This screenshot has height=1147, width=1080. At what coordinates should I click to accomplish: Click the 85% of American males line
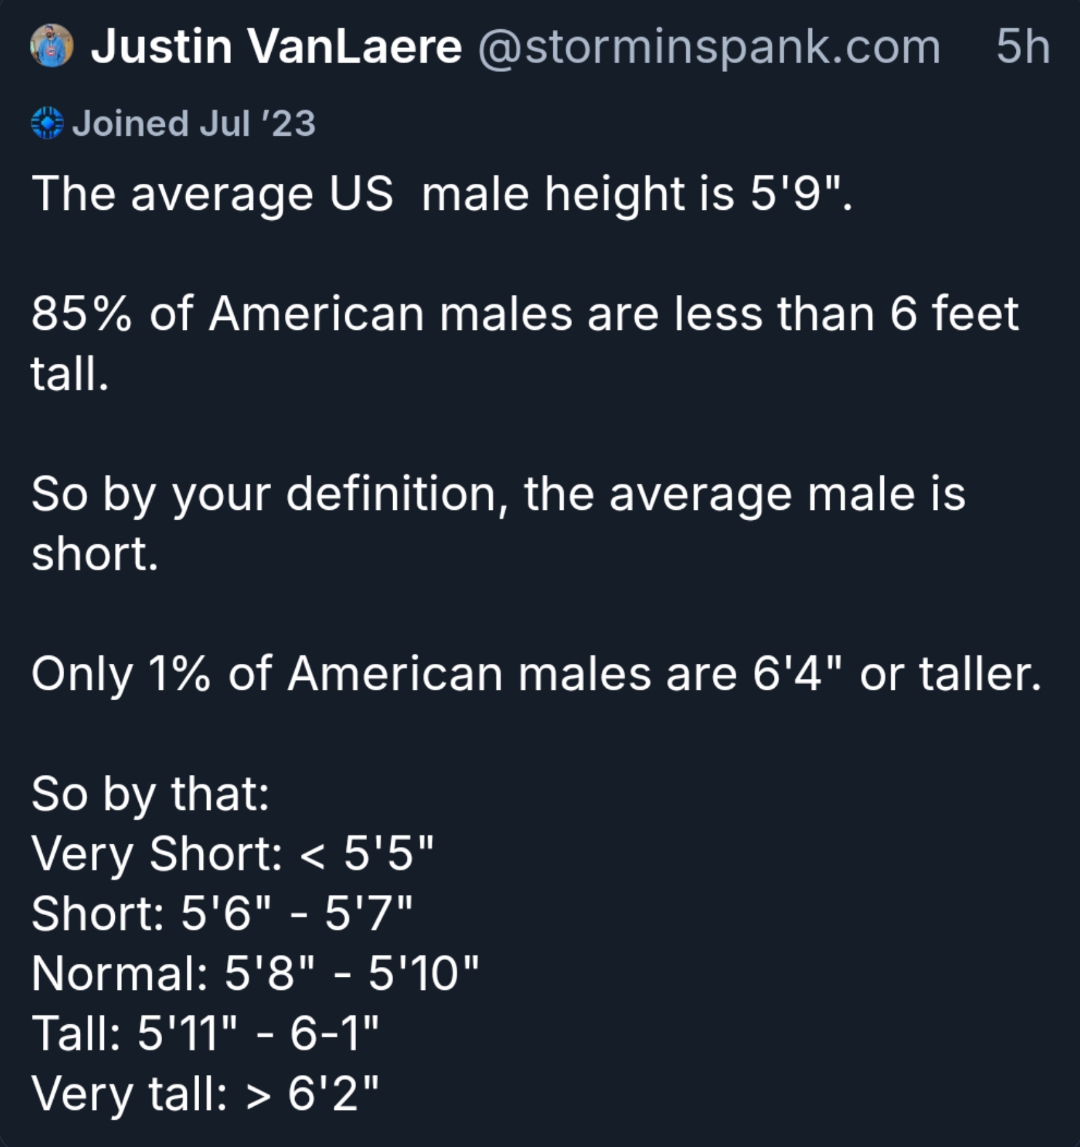click(524, 314)
